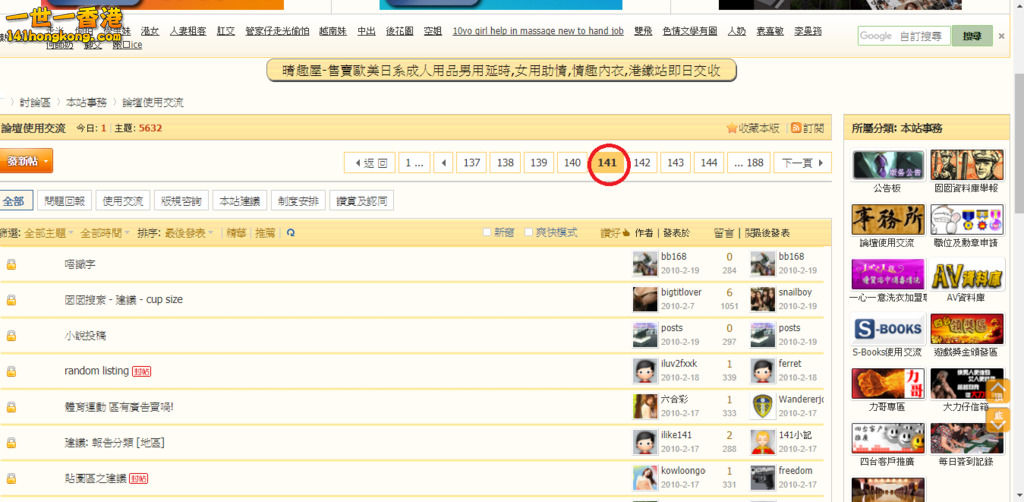Viewport: 1024px width, 502px height.
Task: Click snailboy last-poster avatar
Action: tap(763, 299)
